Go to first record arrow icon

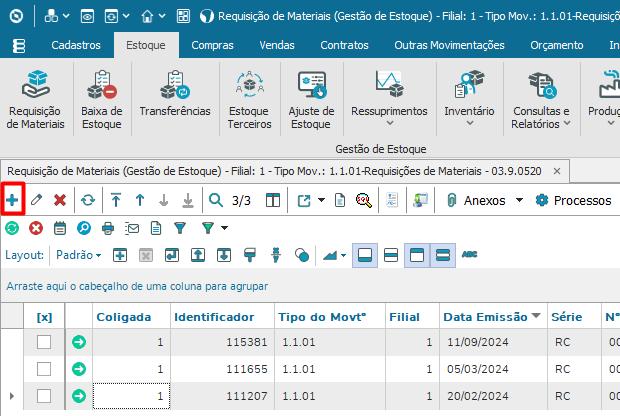coord(116,200)
